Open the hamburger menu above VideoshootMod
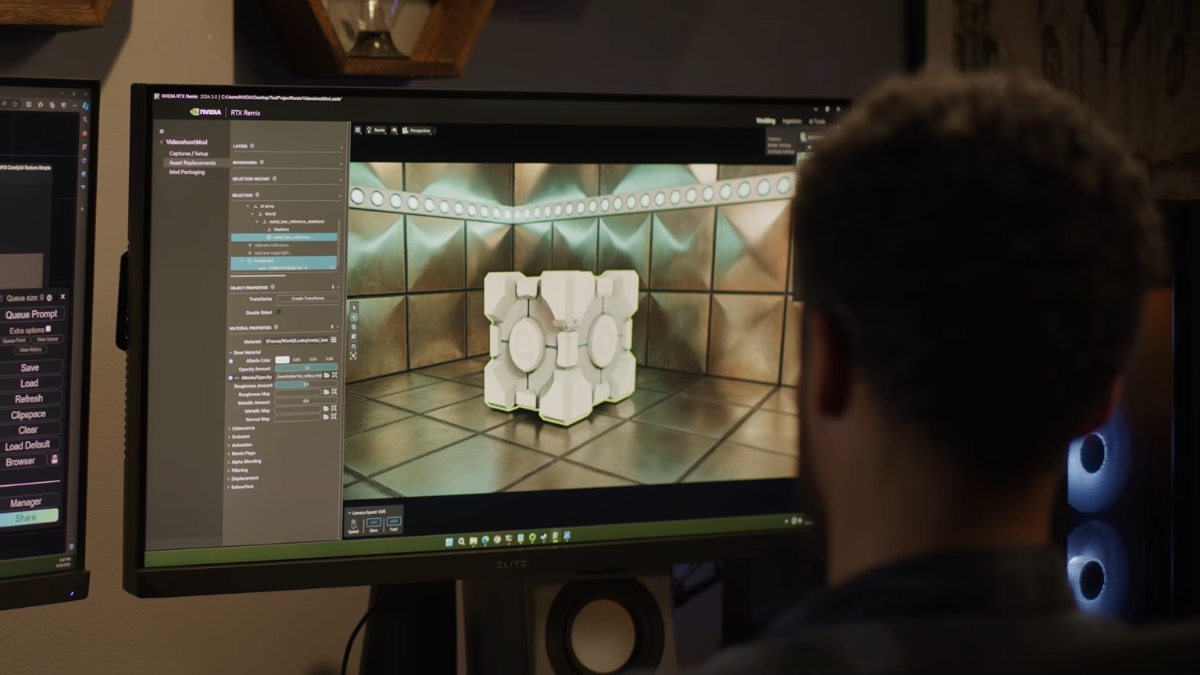Viewport: 1200px width, 675px height. pos(162,131)
